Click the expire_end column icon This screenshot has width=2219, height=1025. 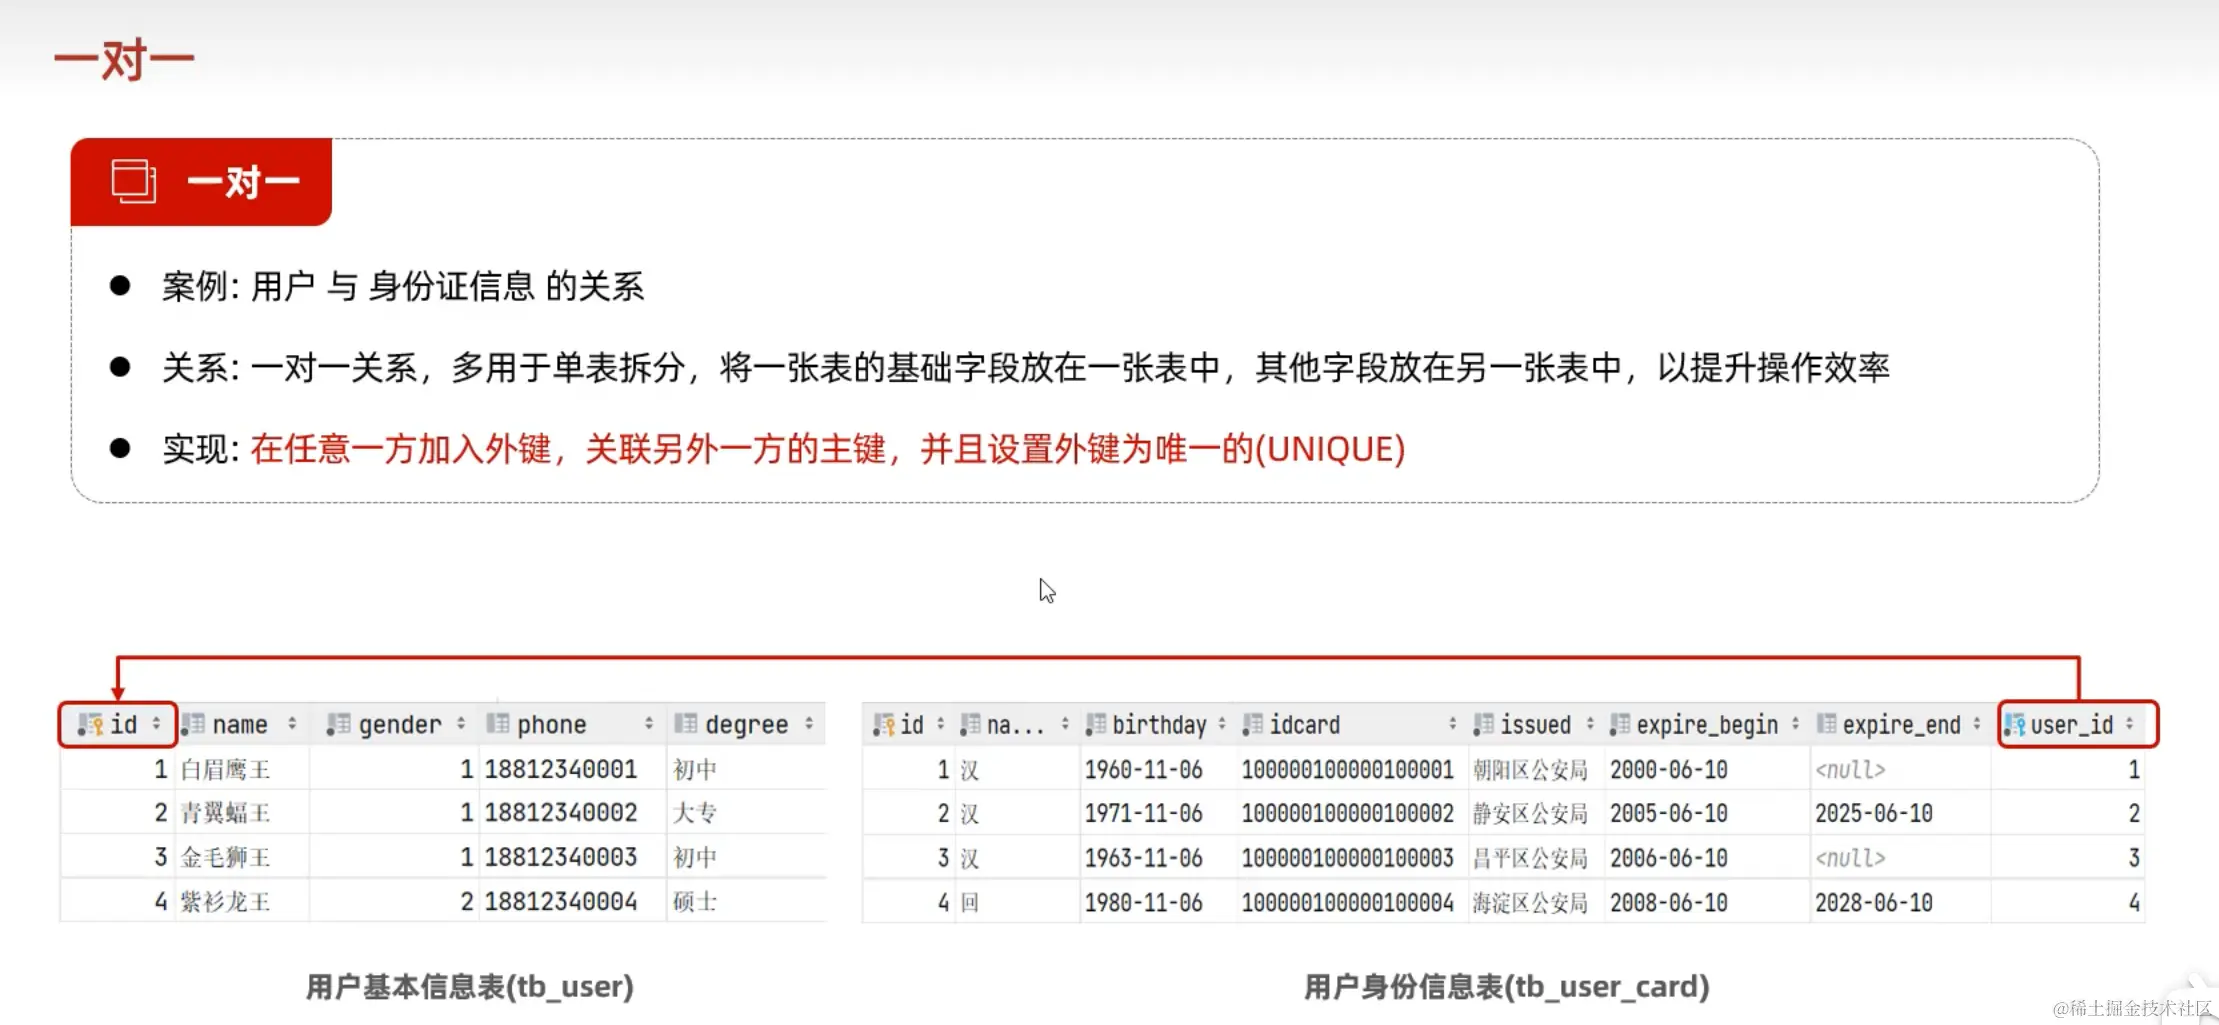1826,724
